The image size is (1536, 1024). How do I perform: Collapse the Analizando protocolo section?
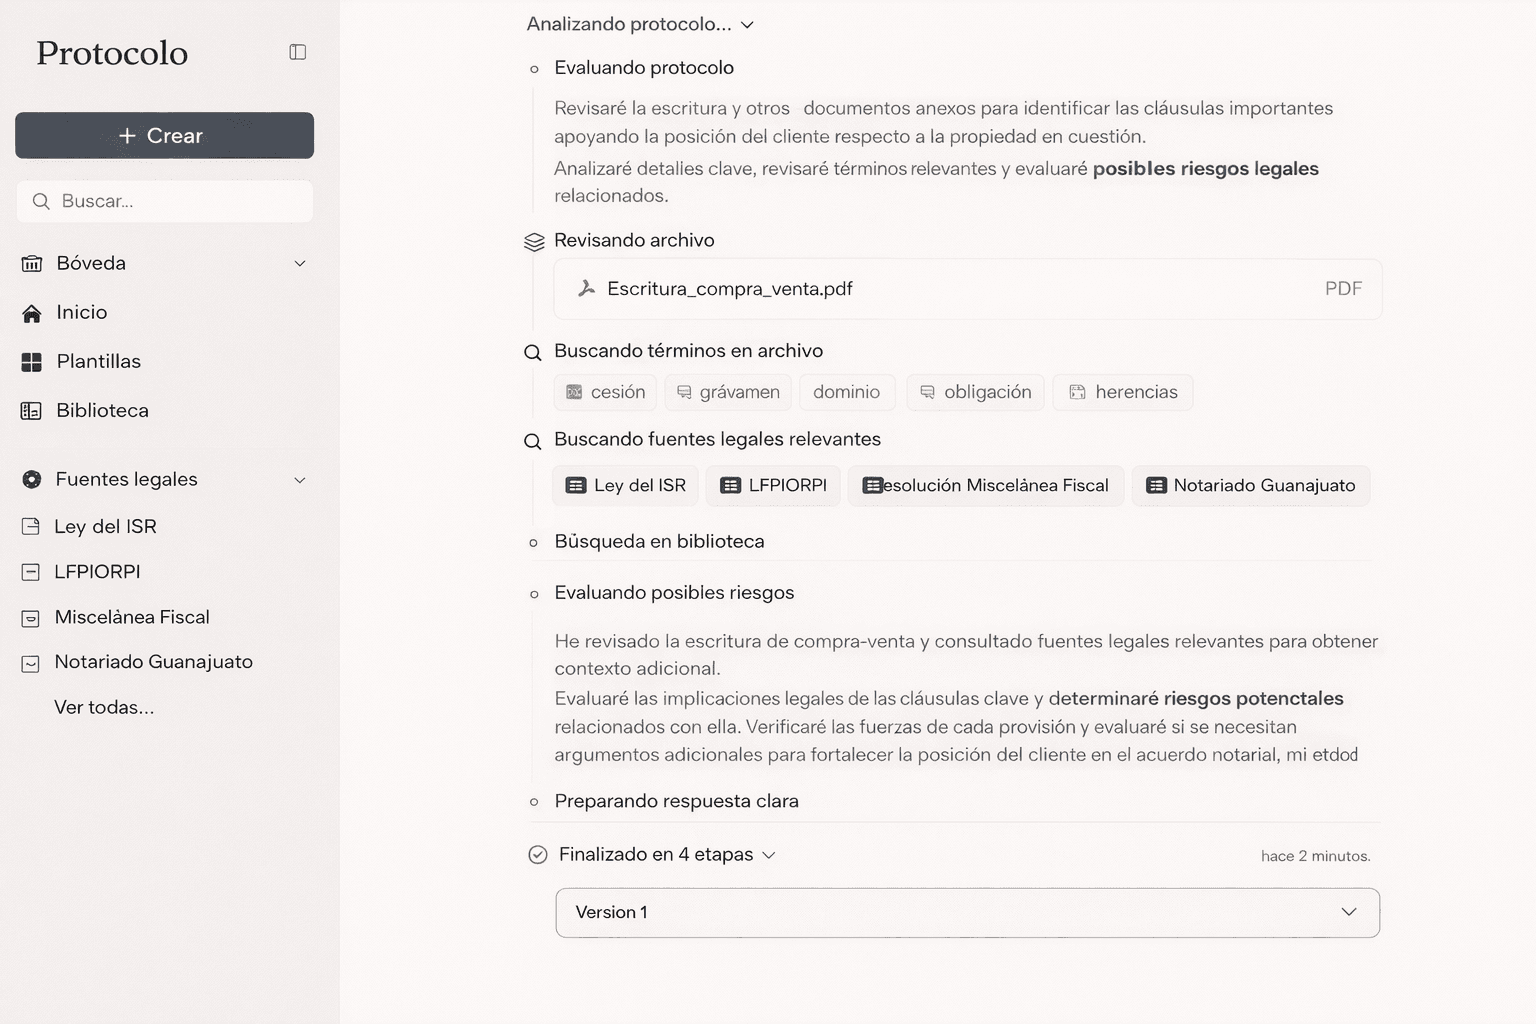pyautogui.click(x=747, y=24)
